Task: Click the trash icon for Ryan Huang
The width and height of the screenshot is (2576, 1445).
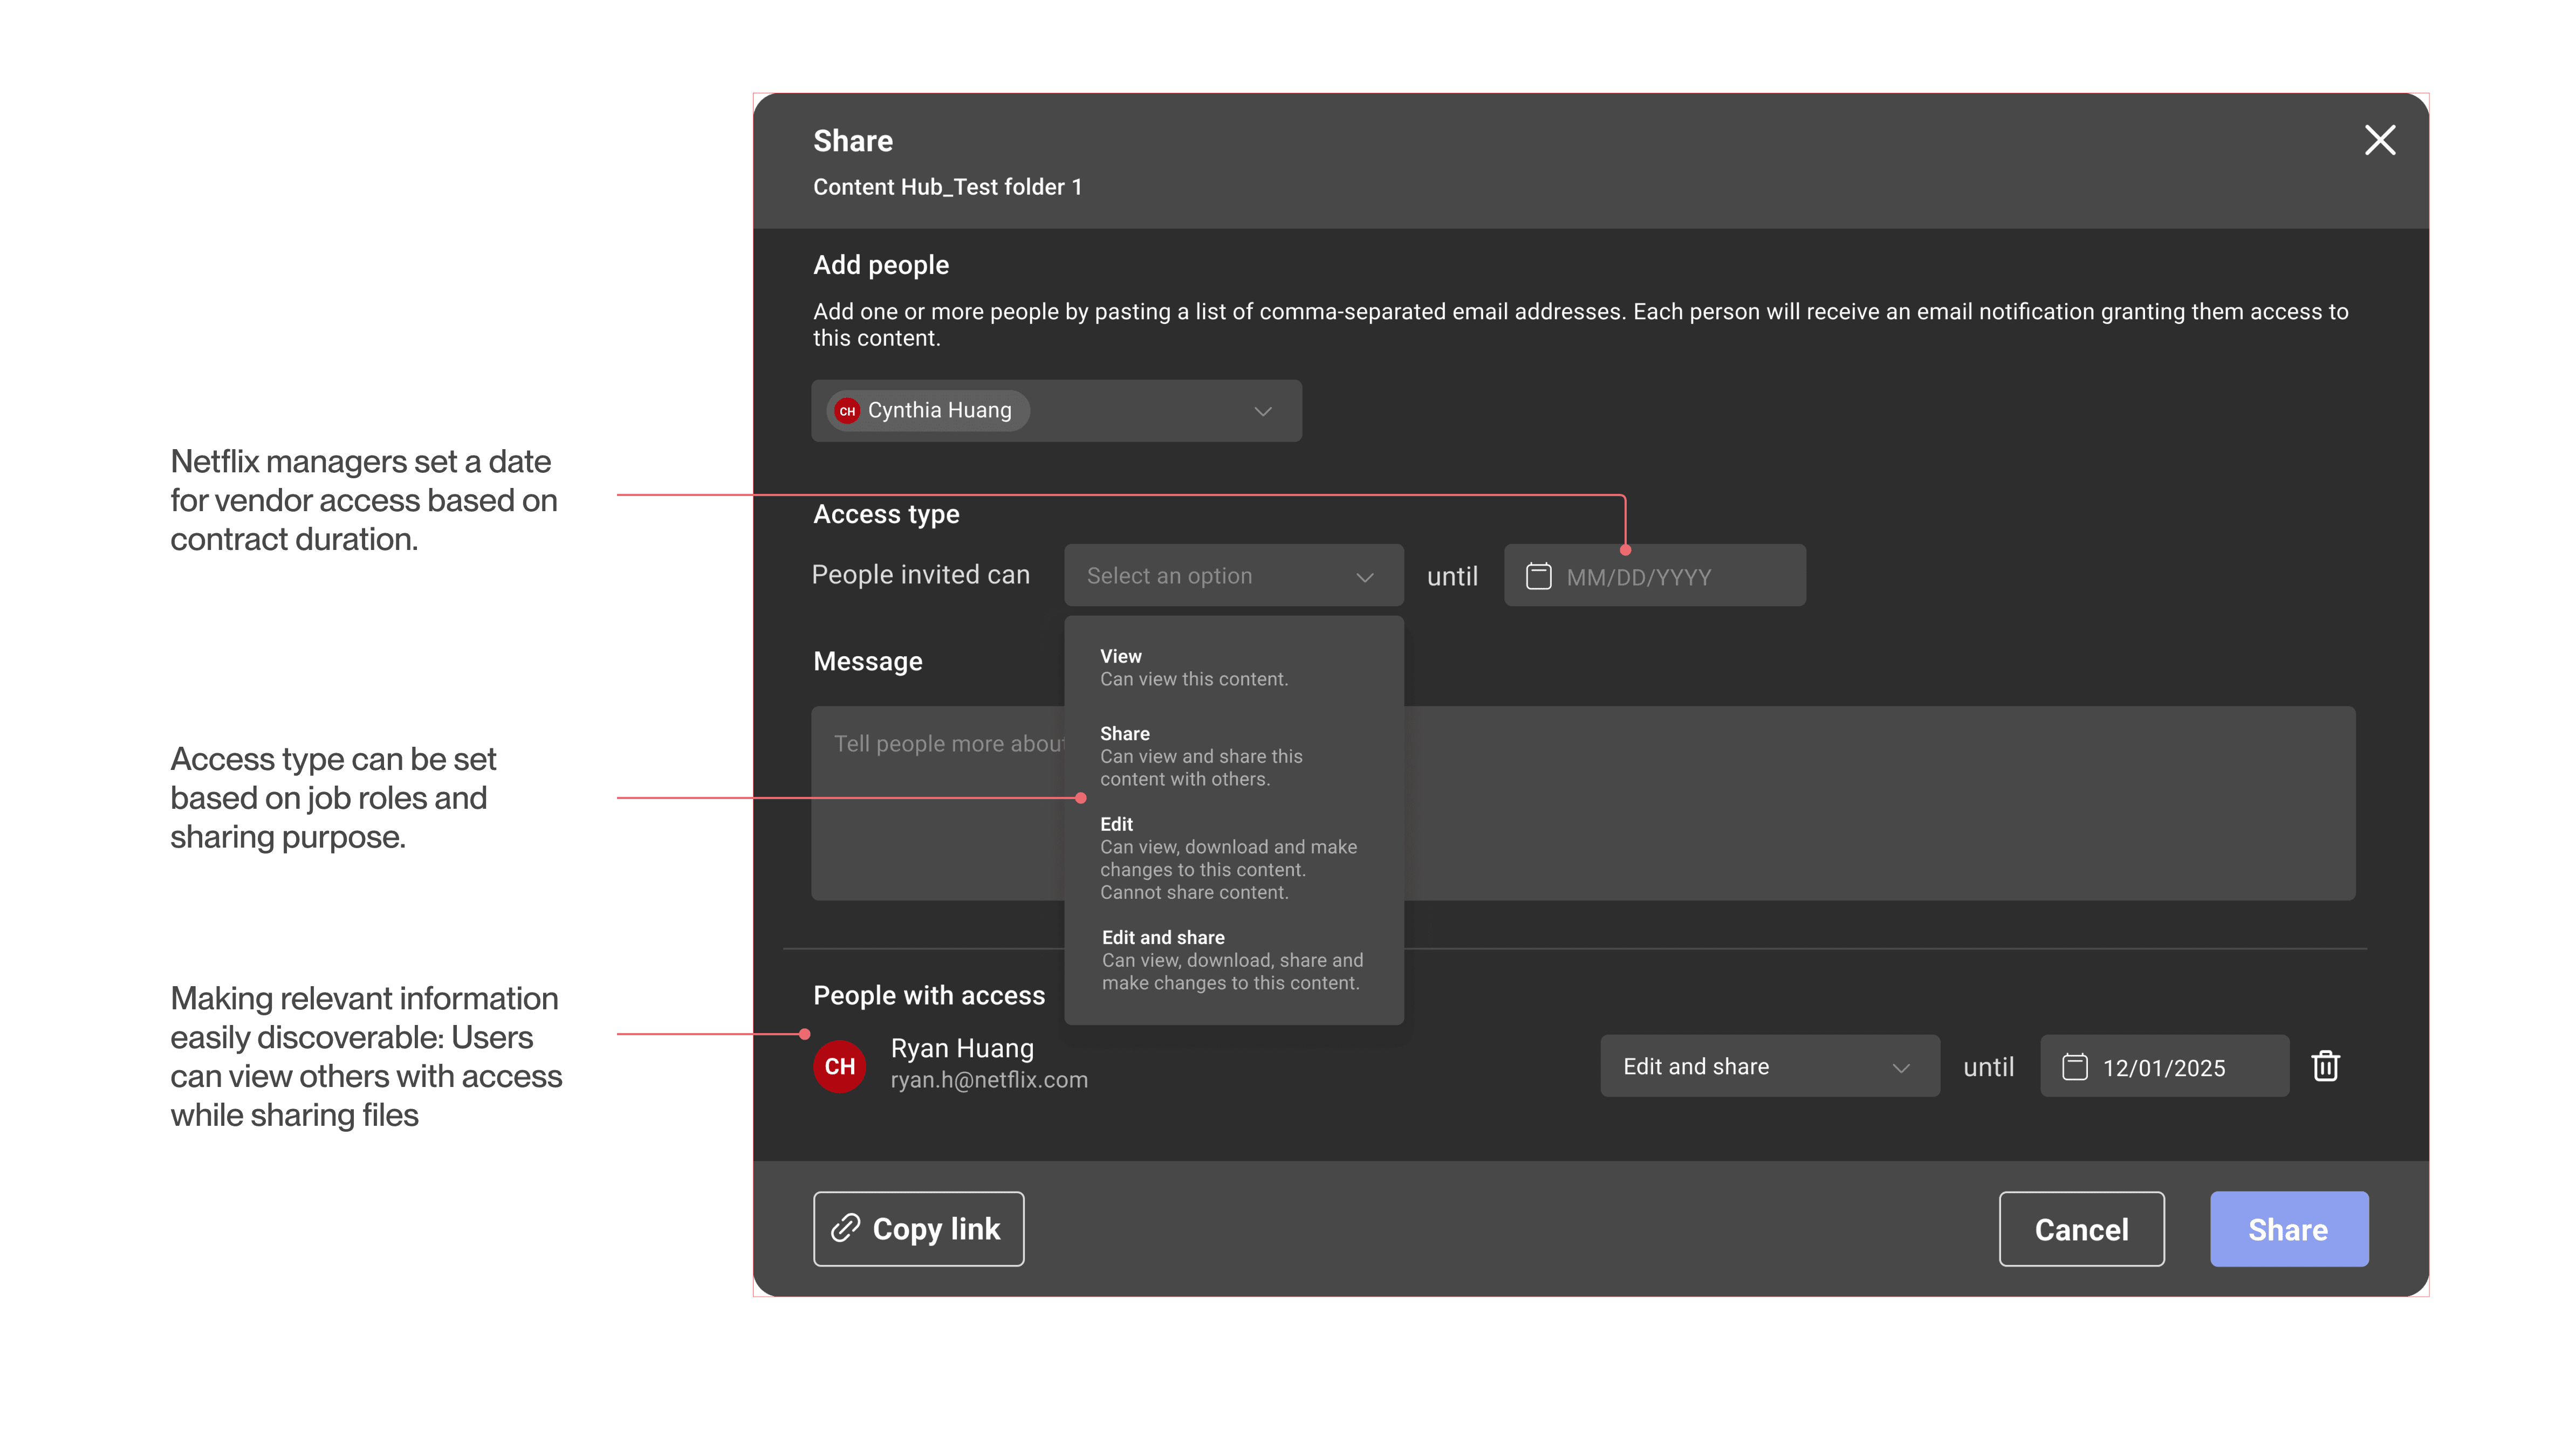Action: click(2325, 1066)
